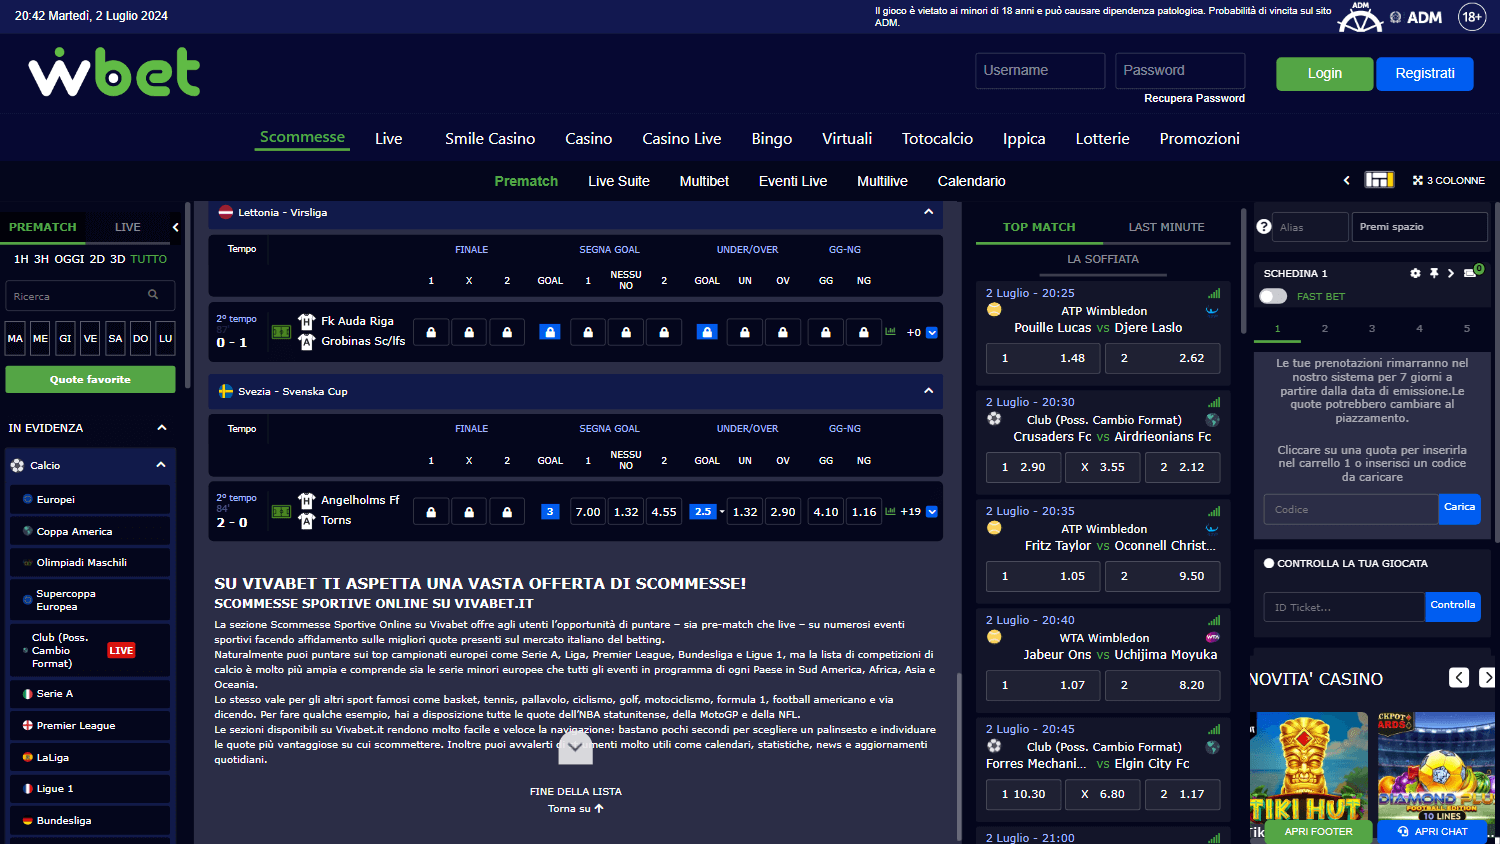Toggle the MA day filter
The image size is (1500, 844).
click(15, 338)
